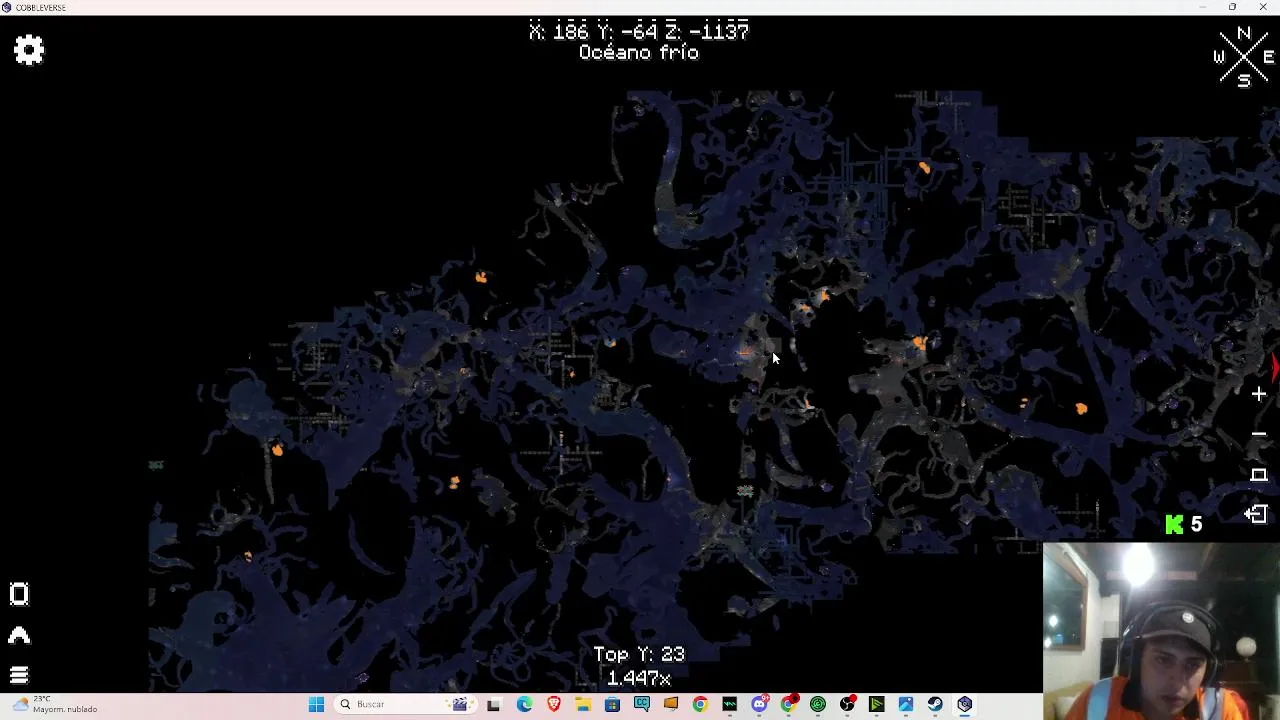
Task: Switch to Discord in the taskbar
Action: [760, 704]
